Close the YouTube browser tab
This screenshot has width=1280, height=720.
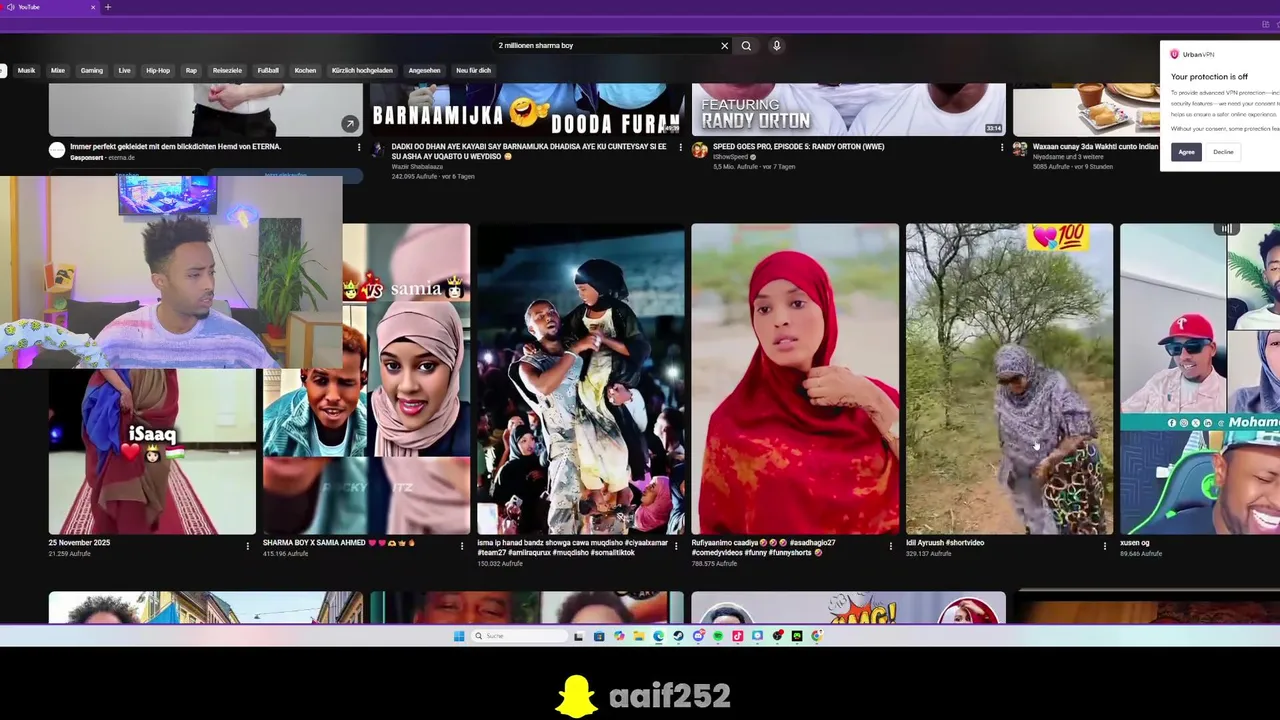pos(93,7)
